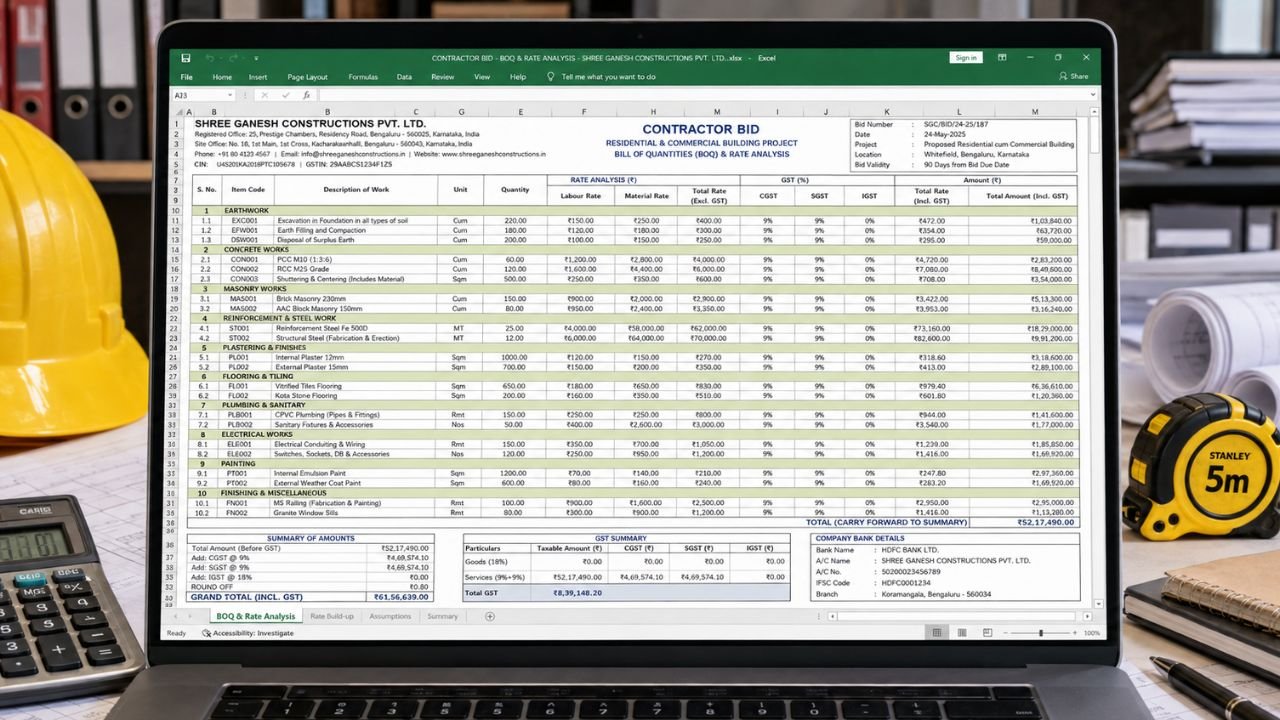Switch to the Summary sheet tab
Screen dimensions: 1280x720
(442, 616)
